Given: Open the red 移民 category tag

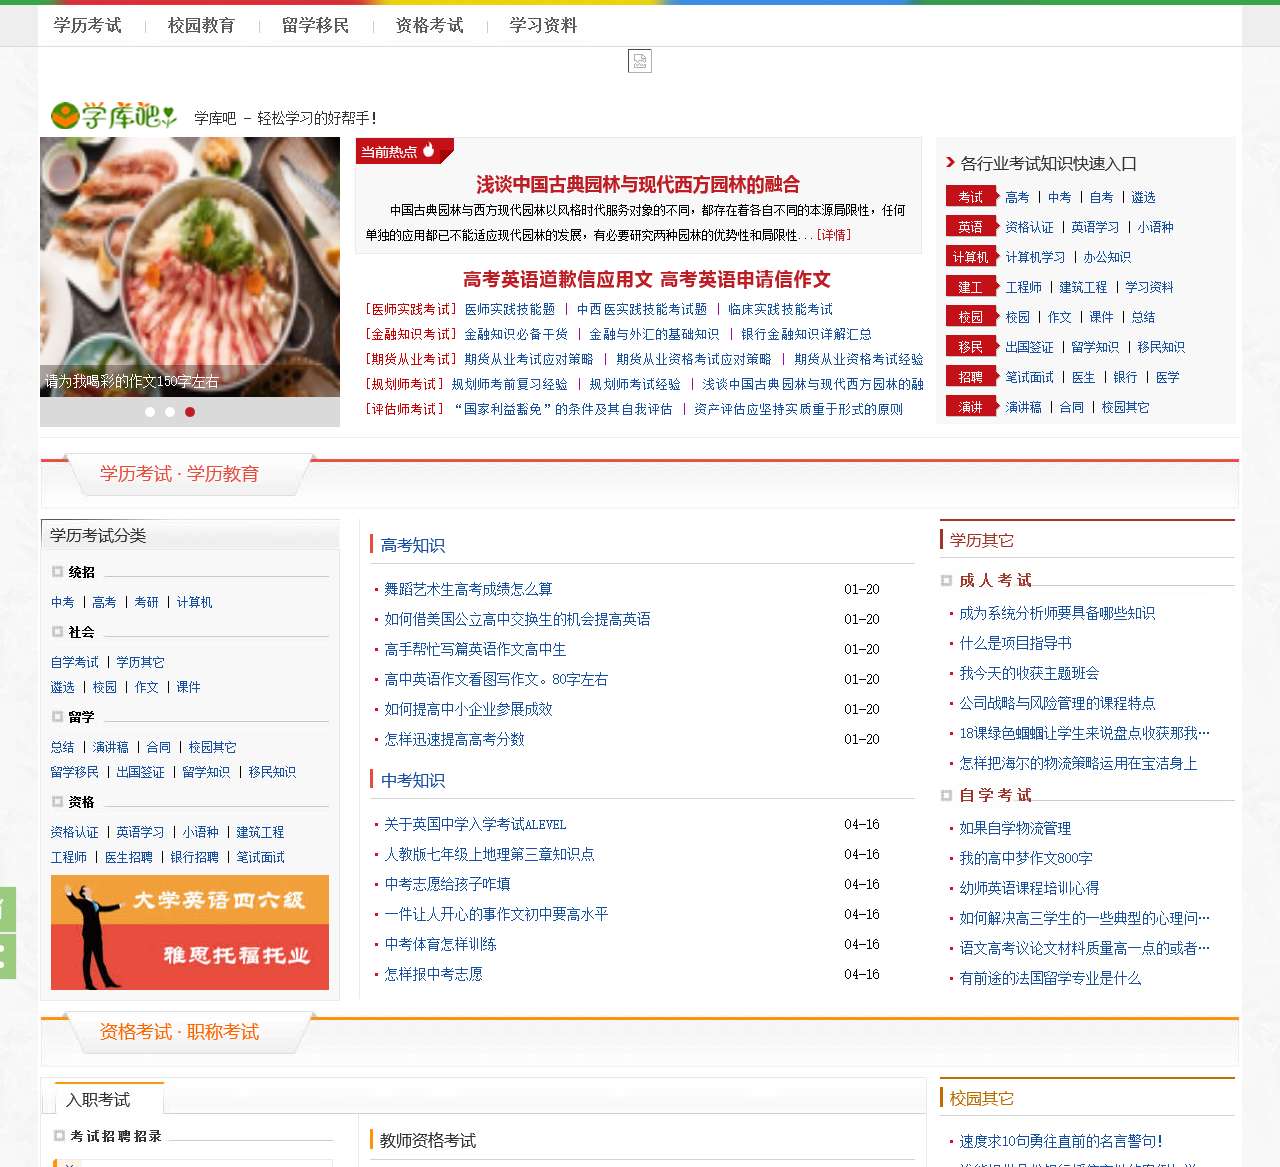Looking at the screenshot, I should click(971, 347).
